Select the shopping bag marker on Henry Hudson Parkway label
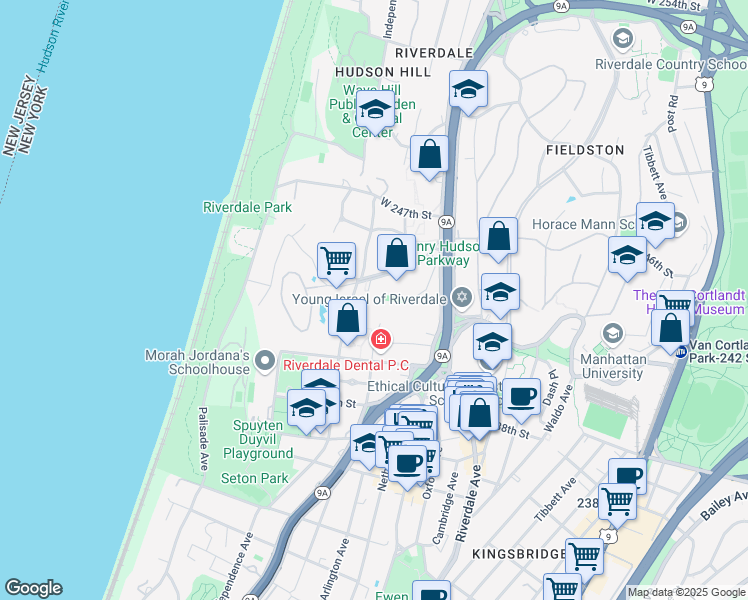The image size is (748, 600). click(397, 253)
